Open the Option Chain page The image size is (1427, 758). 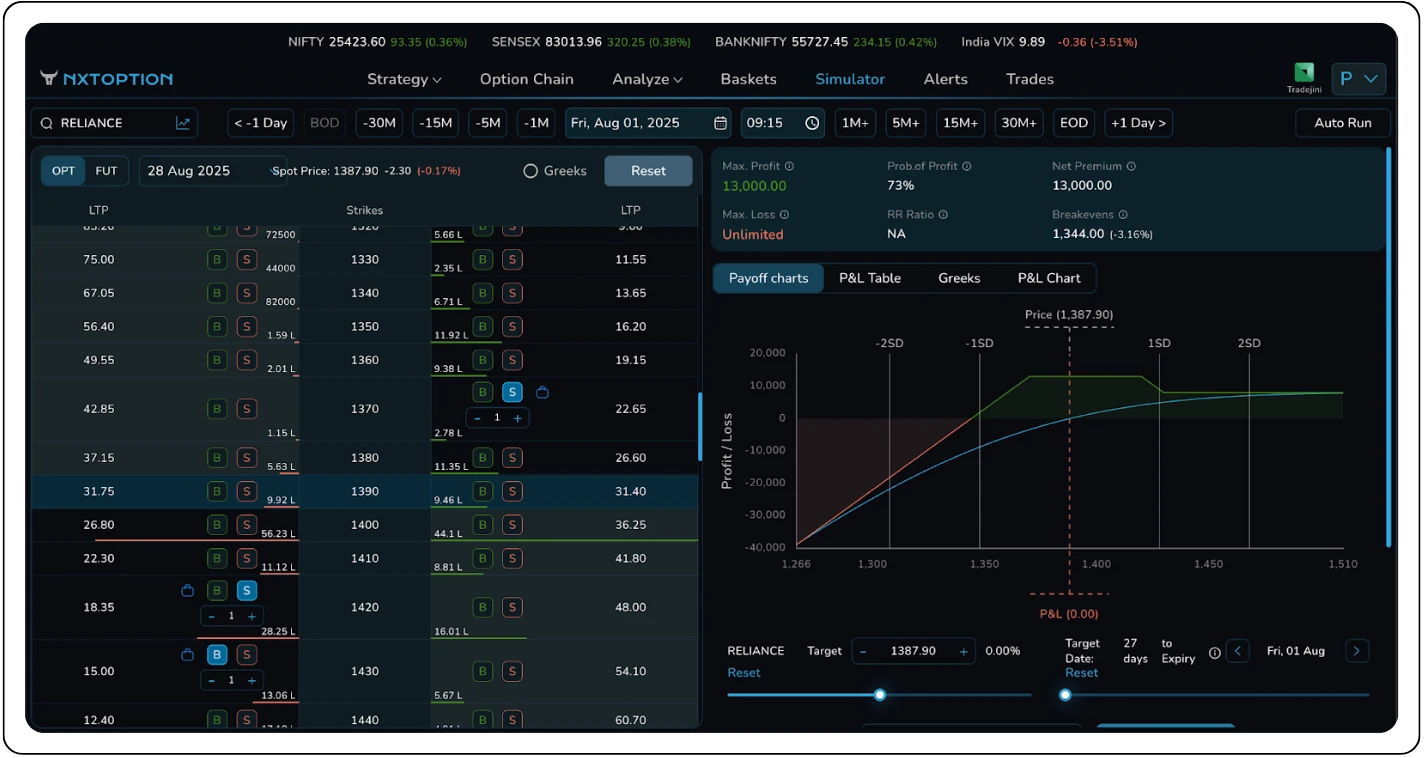click(527, 79)
